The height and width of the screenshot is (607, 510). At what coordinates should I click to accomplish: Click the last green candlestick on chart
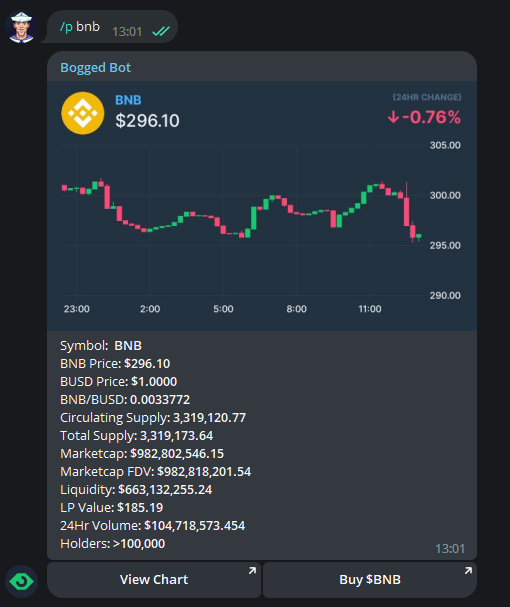419,237
